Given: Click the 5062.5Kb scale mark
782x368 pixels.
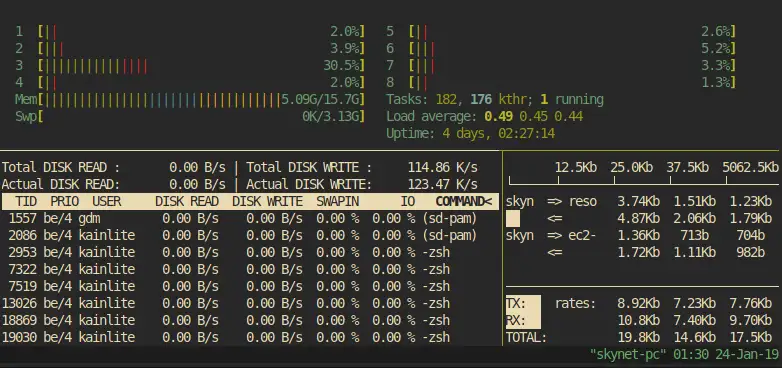Looking at the screenshot, I should 751,168.
